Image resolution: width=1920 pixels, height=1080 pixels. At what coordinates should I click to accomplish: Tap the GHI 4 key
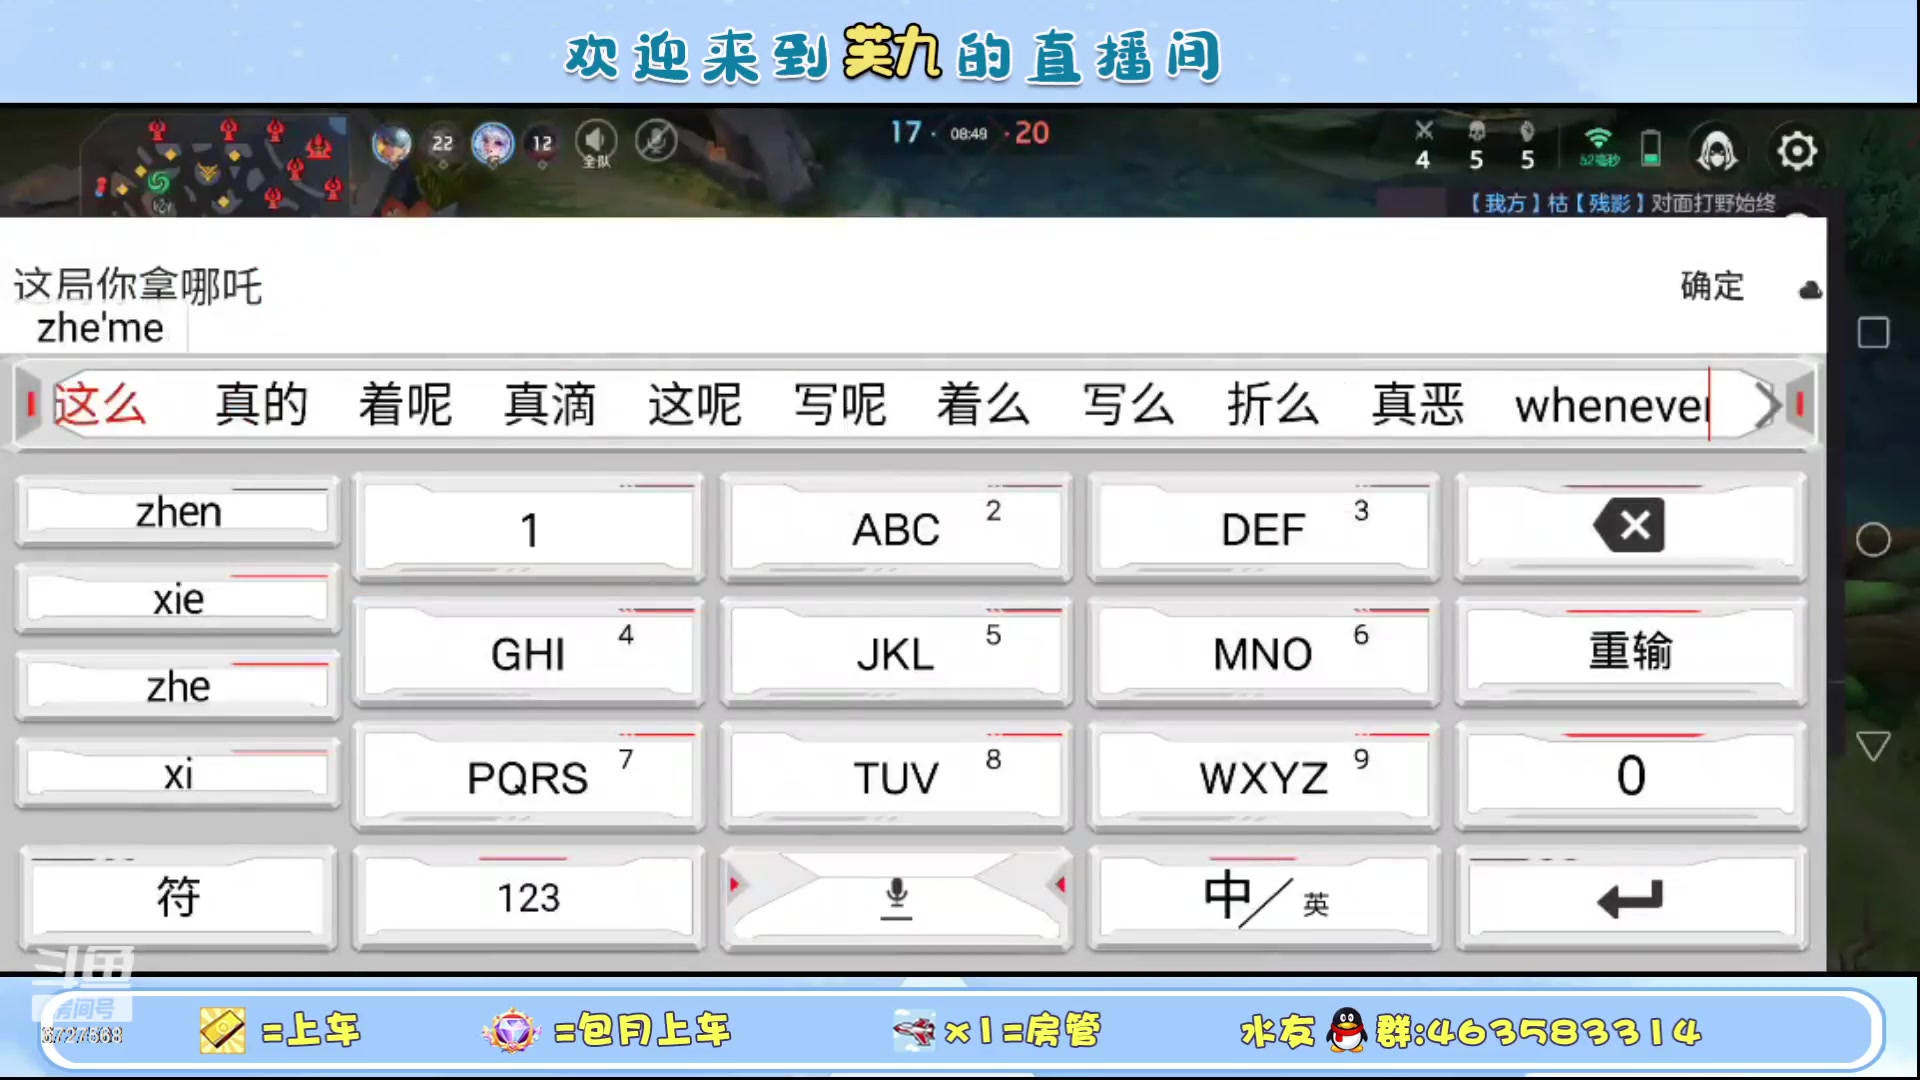[528, 653]
